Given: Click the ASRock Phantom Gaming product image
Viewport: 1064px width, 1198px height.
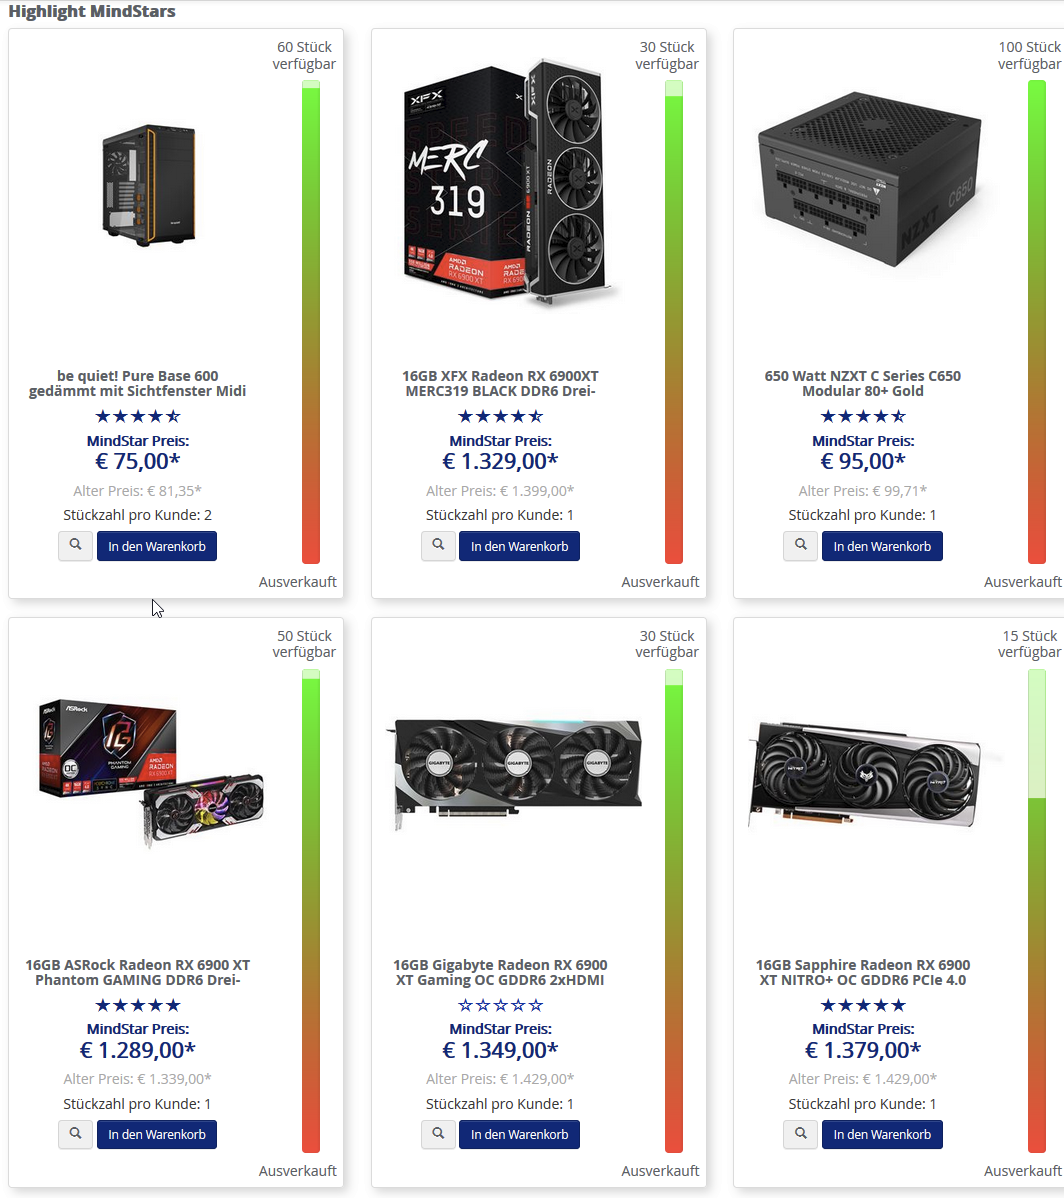Looking at the screenshot, I should click(x=151, y=772).
